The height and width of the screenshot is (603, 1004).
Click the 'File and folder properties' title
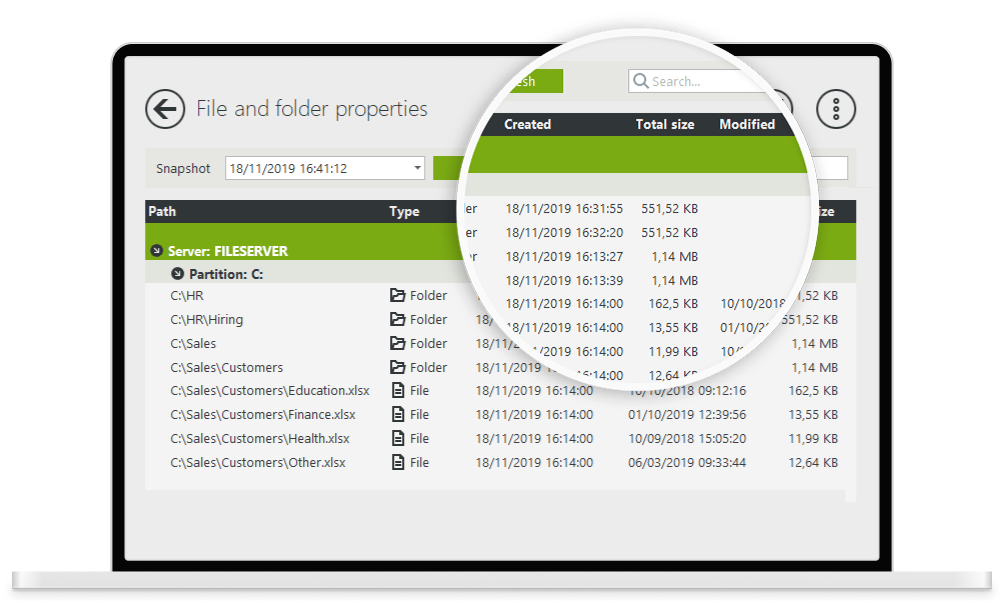[x=312, y=109]
